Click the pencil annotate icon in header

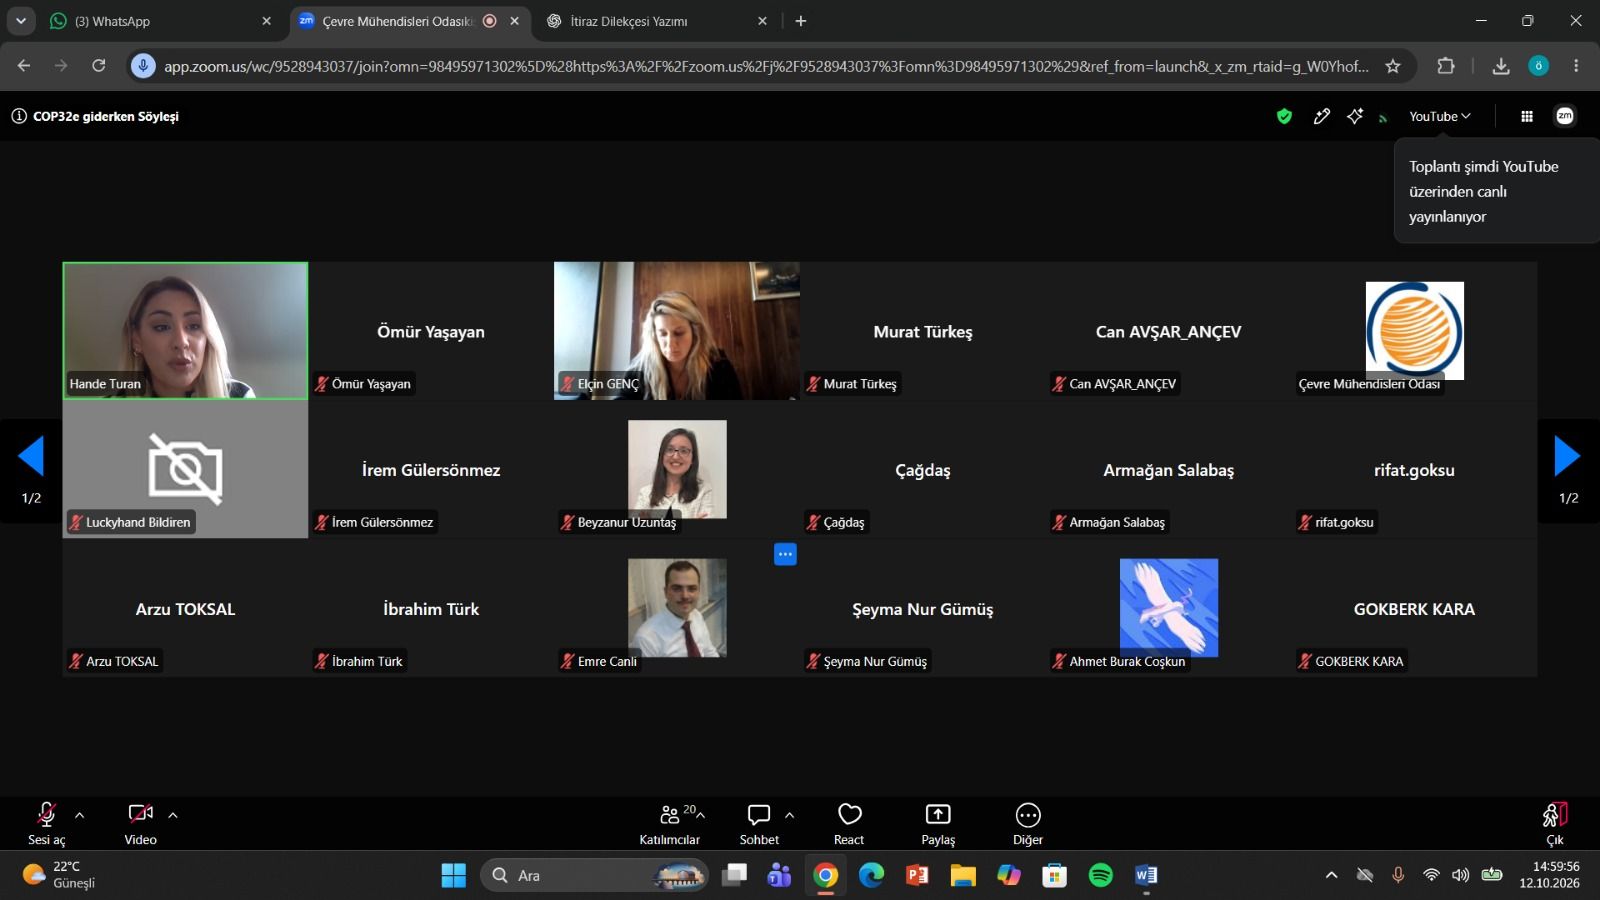[1321, 116]
